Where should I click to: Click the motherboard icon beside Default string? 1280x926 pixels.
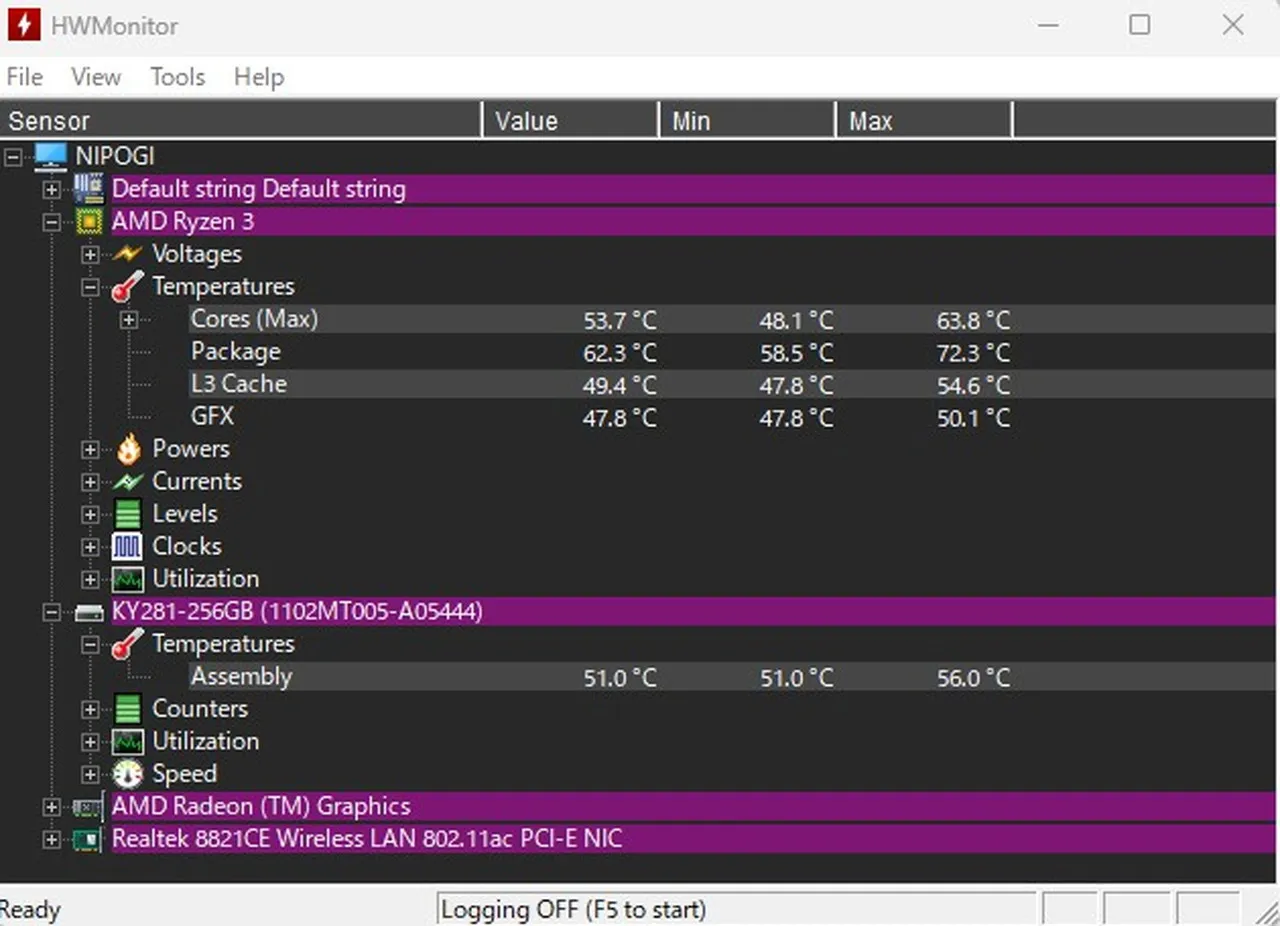(x=89, y=189)
